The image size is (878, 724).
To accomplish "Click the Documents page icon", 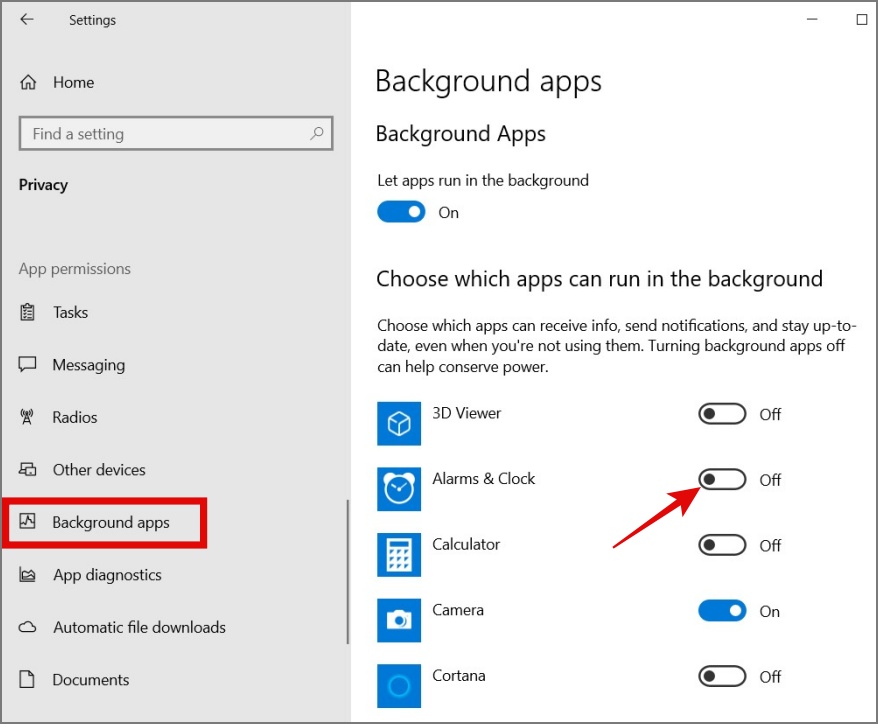I will pyautogui.click(x=27, y=679).
